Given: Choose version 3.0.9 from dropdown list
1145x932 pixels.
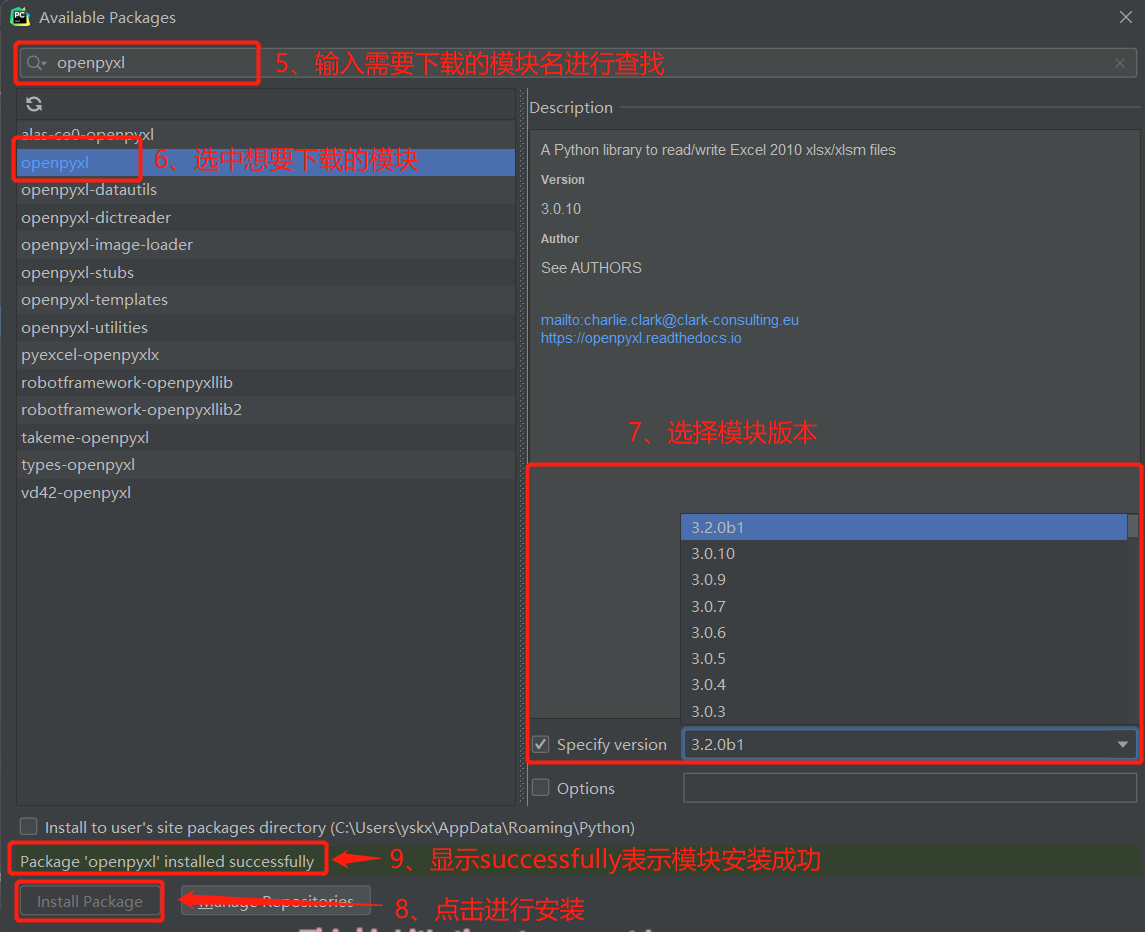Looking at the screenshot, I should click(903, 580).
